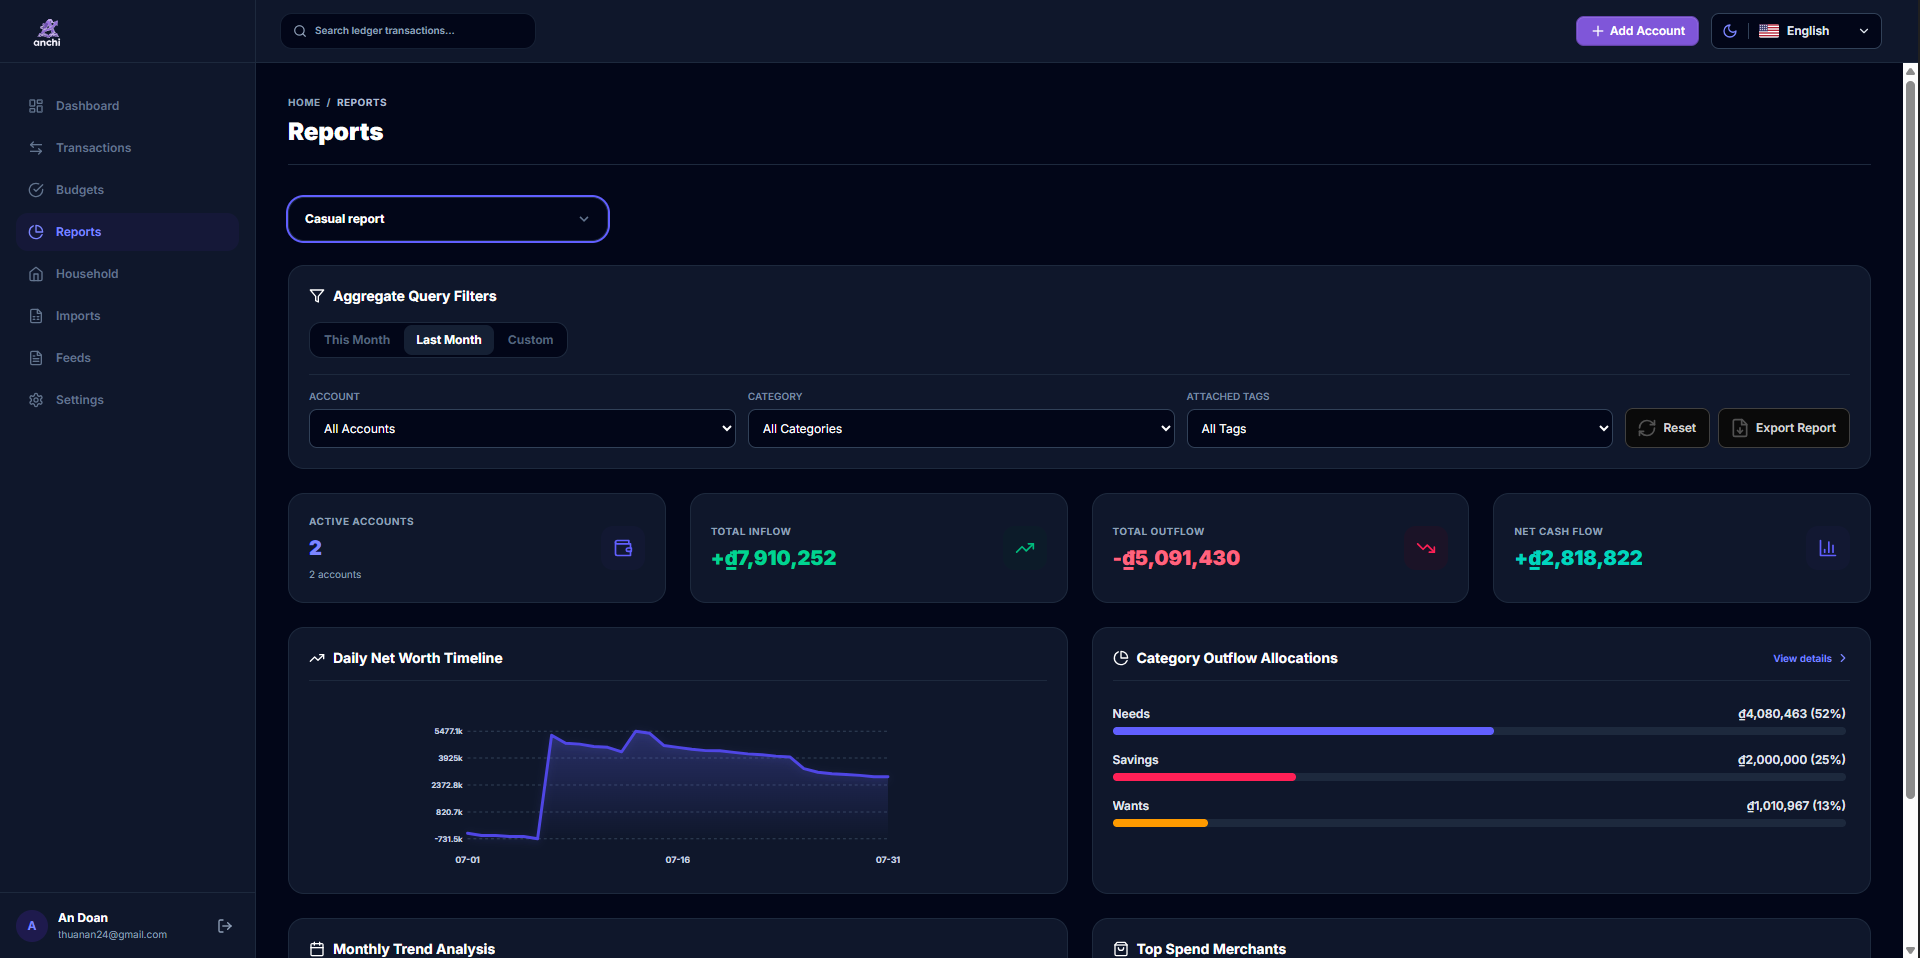Click the logout icon beside An Doan
The image size is (1920, 958).
(x=225, y=926)
